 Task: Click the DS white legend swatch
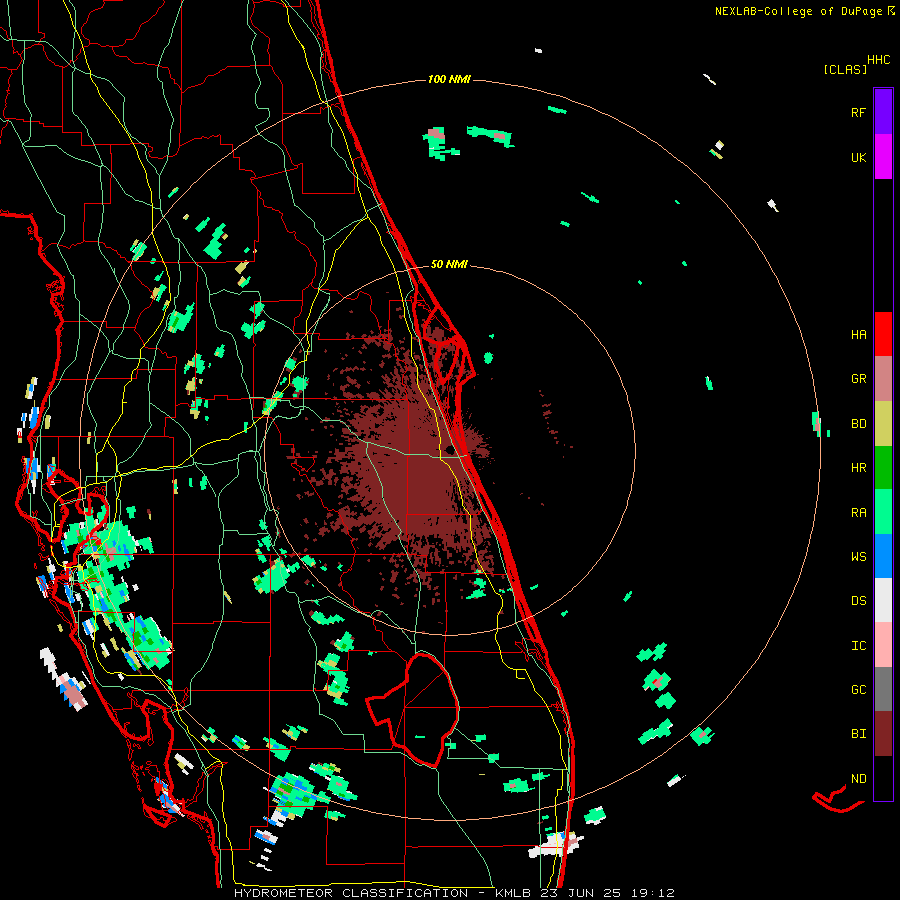click(883, 600)
